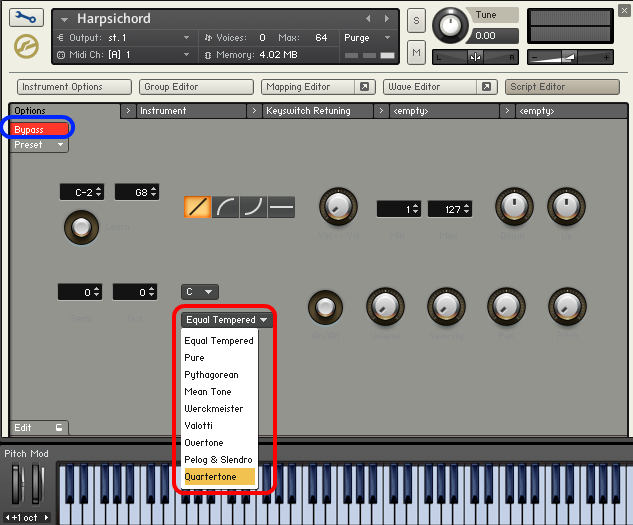Click the Tune value field 0.00
This screenshot has width=633, height=525.
(x=493, y=36)
